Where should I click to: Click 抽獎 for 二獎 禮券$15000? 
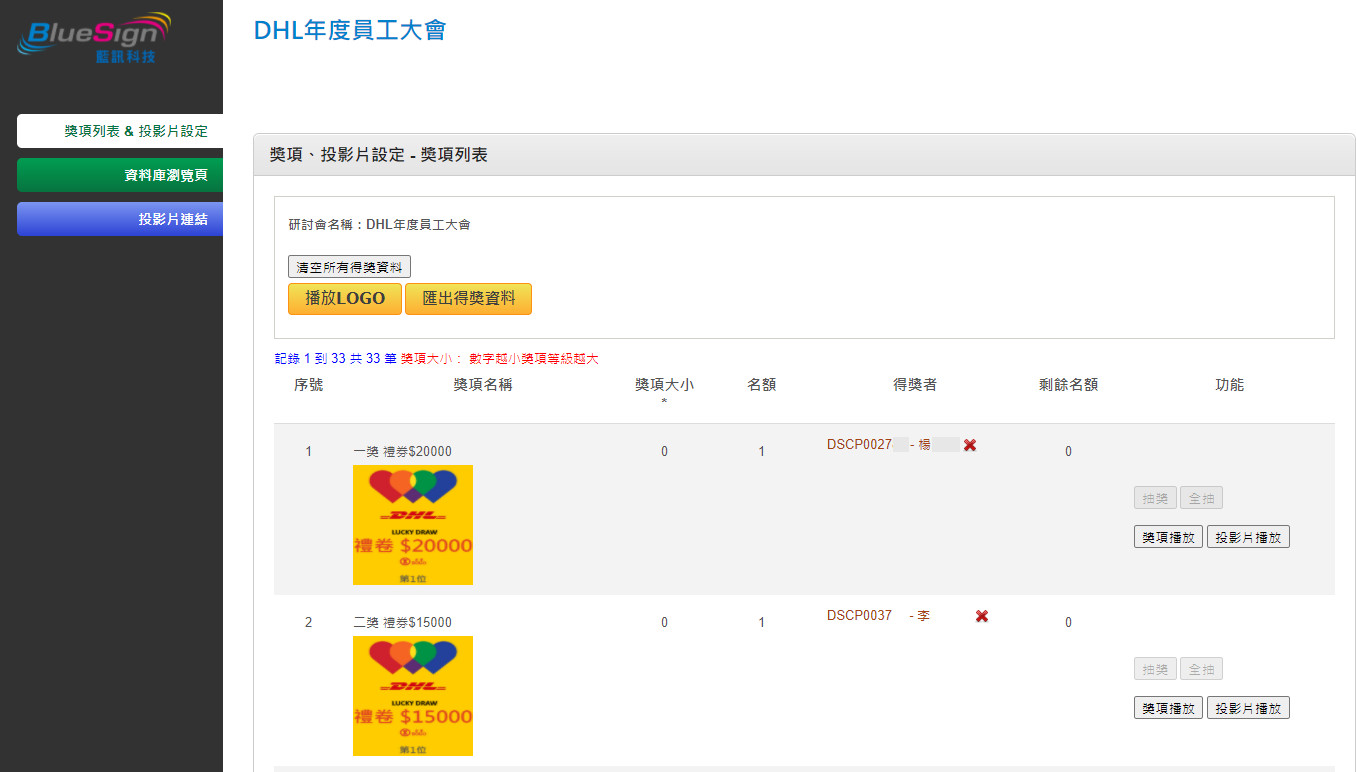1155,668
